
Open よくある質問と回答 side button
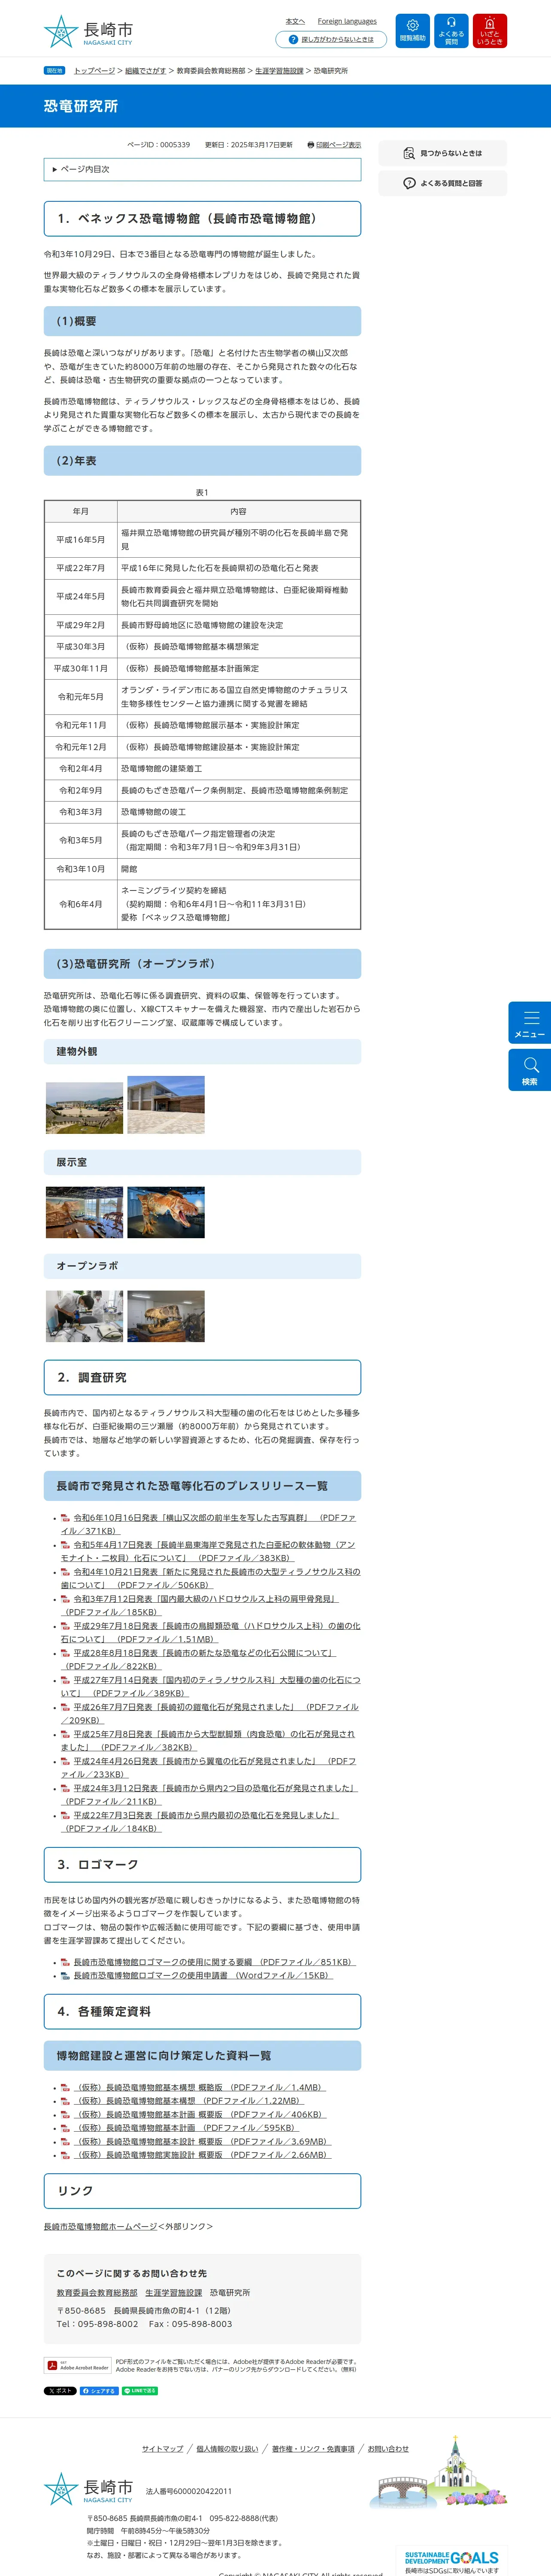[442, 183]
